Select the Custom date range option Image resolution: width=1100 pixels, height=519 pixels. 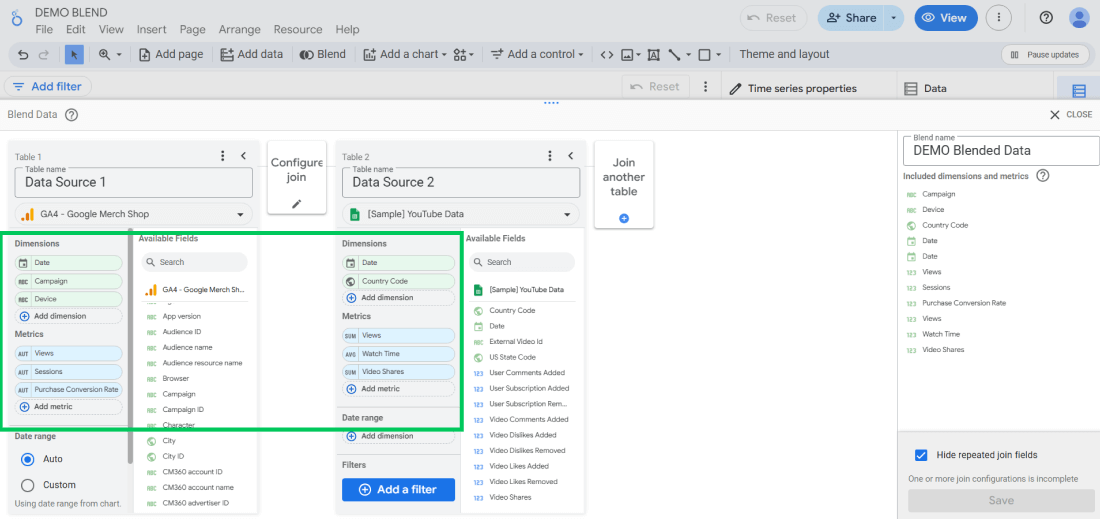click(x=28, y=485)
